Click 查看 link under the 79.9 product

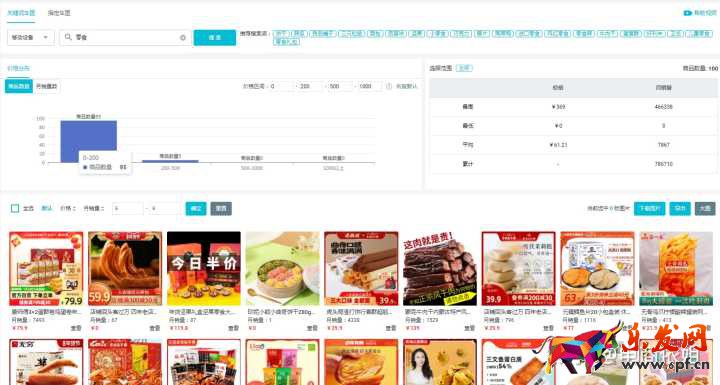(x=76, y=328)
